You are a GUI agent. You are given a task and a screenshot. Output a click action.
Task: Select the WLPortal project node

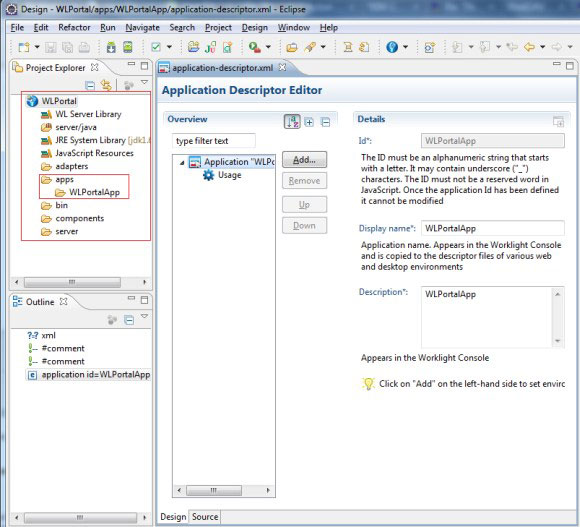click(x=52, y=101)
